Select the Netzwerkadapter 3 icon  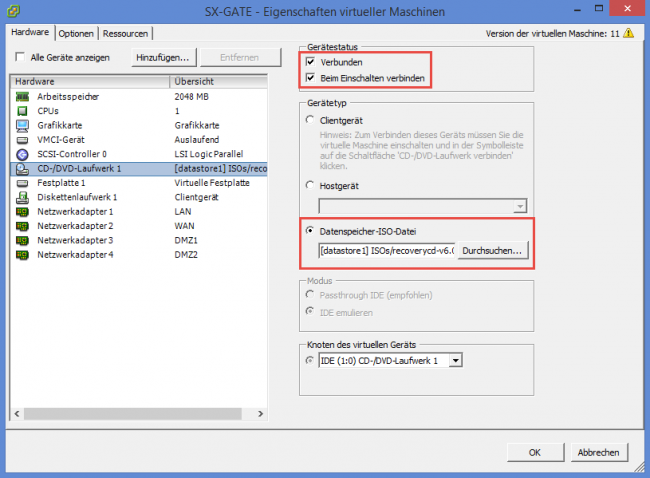tap(23, 240)
